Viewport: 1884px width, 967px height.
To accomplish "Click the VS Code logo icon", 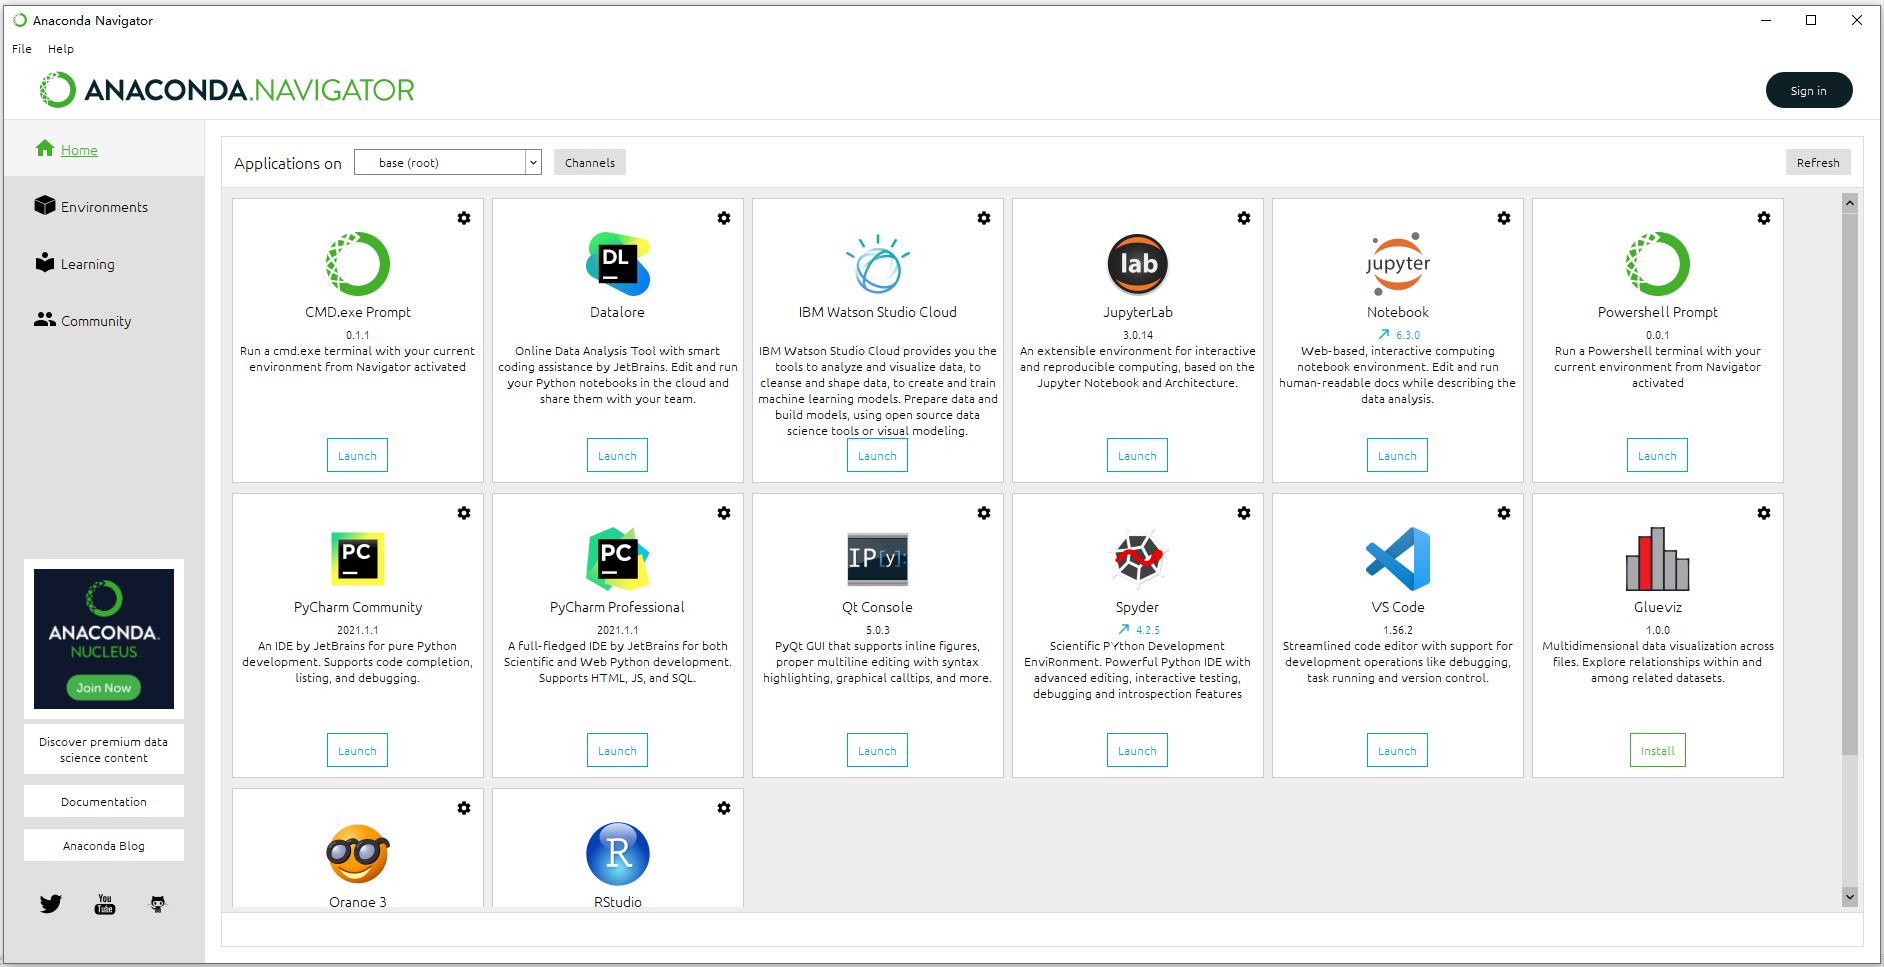I will click(1397, 558).
